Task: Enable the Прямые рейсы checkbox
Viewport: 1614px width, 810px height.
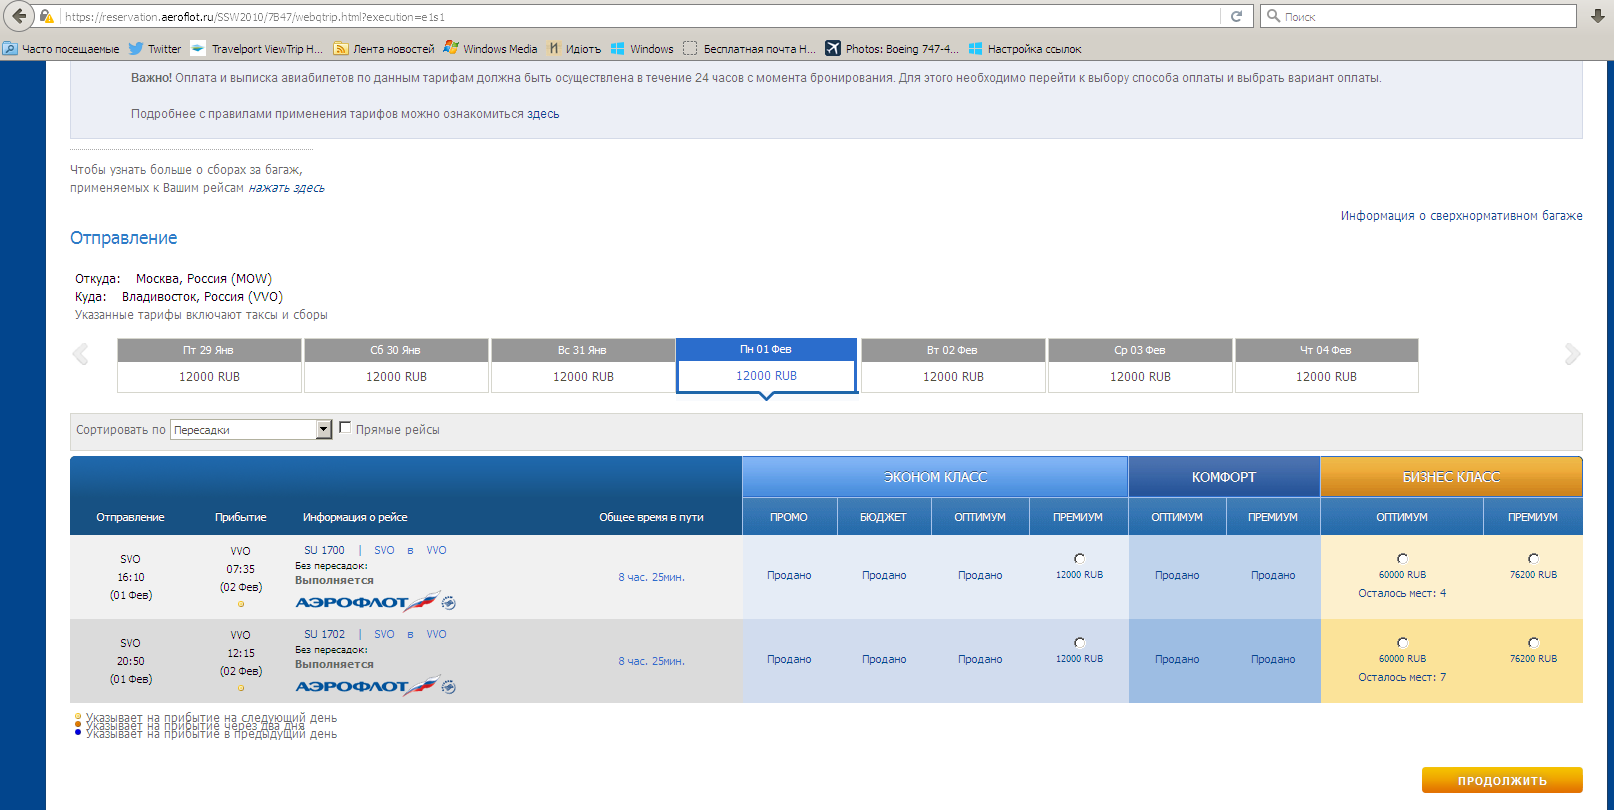Action: click(345, 428)
